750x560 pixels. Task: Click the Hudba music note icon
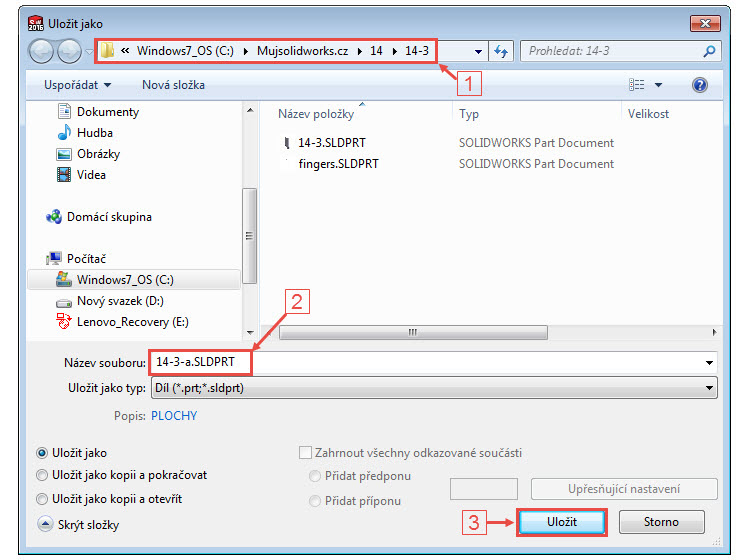pyautogui.click(x=64, y=132)
